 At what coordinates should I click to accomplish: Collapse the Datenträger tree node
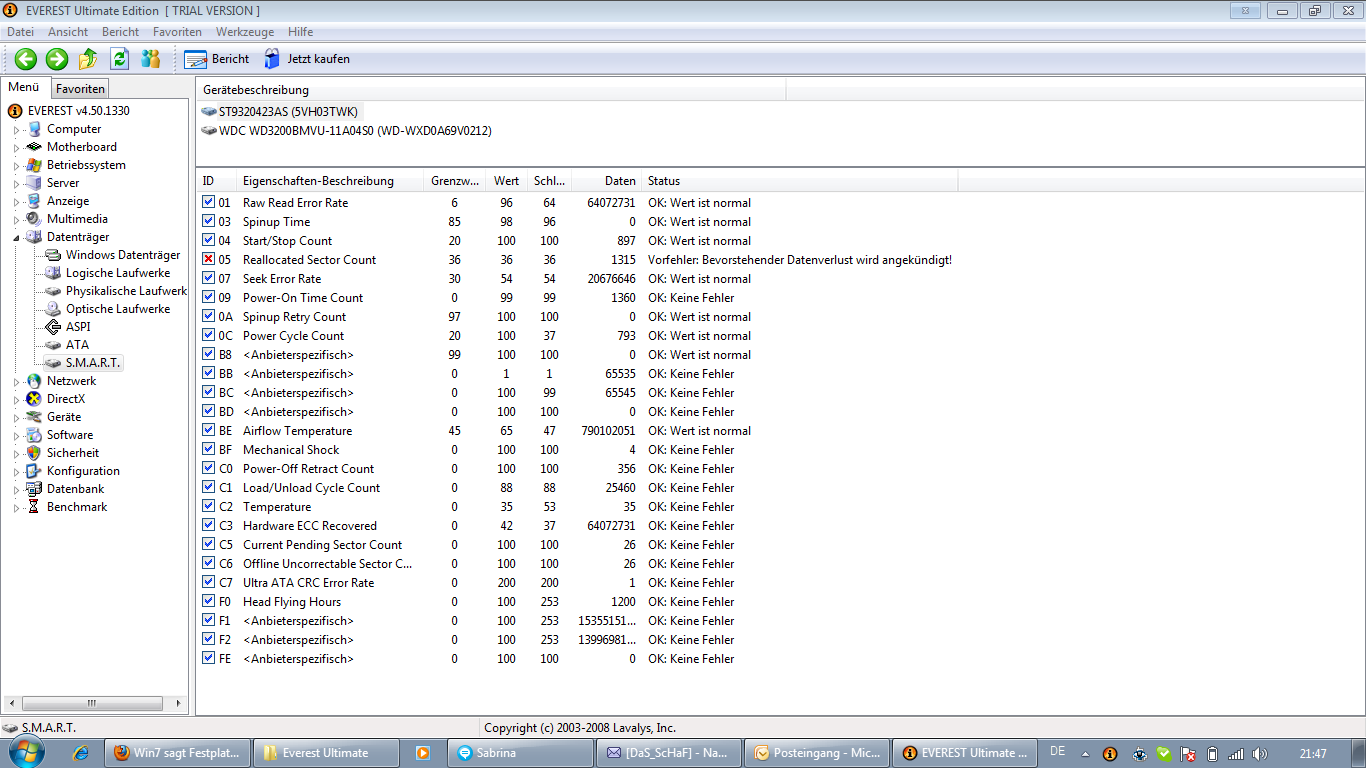pos(16,238)
